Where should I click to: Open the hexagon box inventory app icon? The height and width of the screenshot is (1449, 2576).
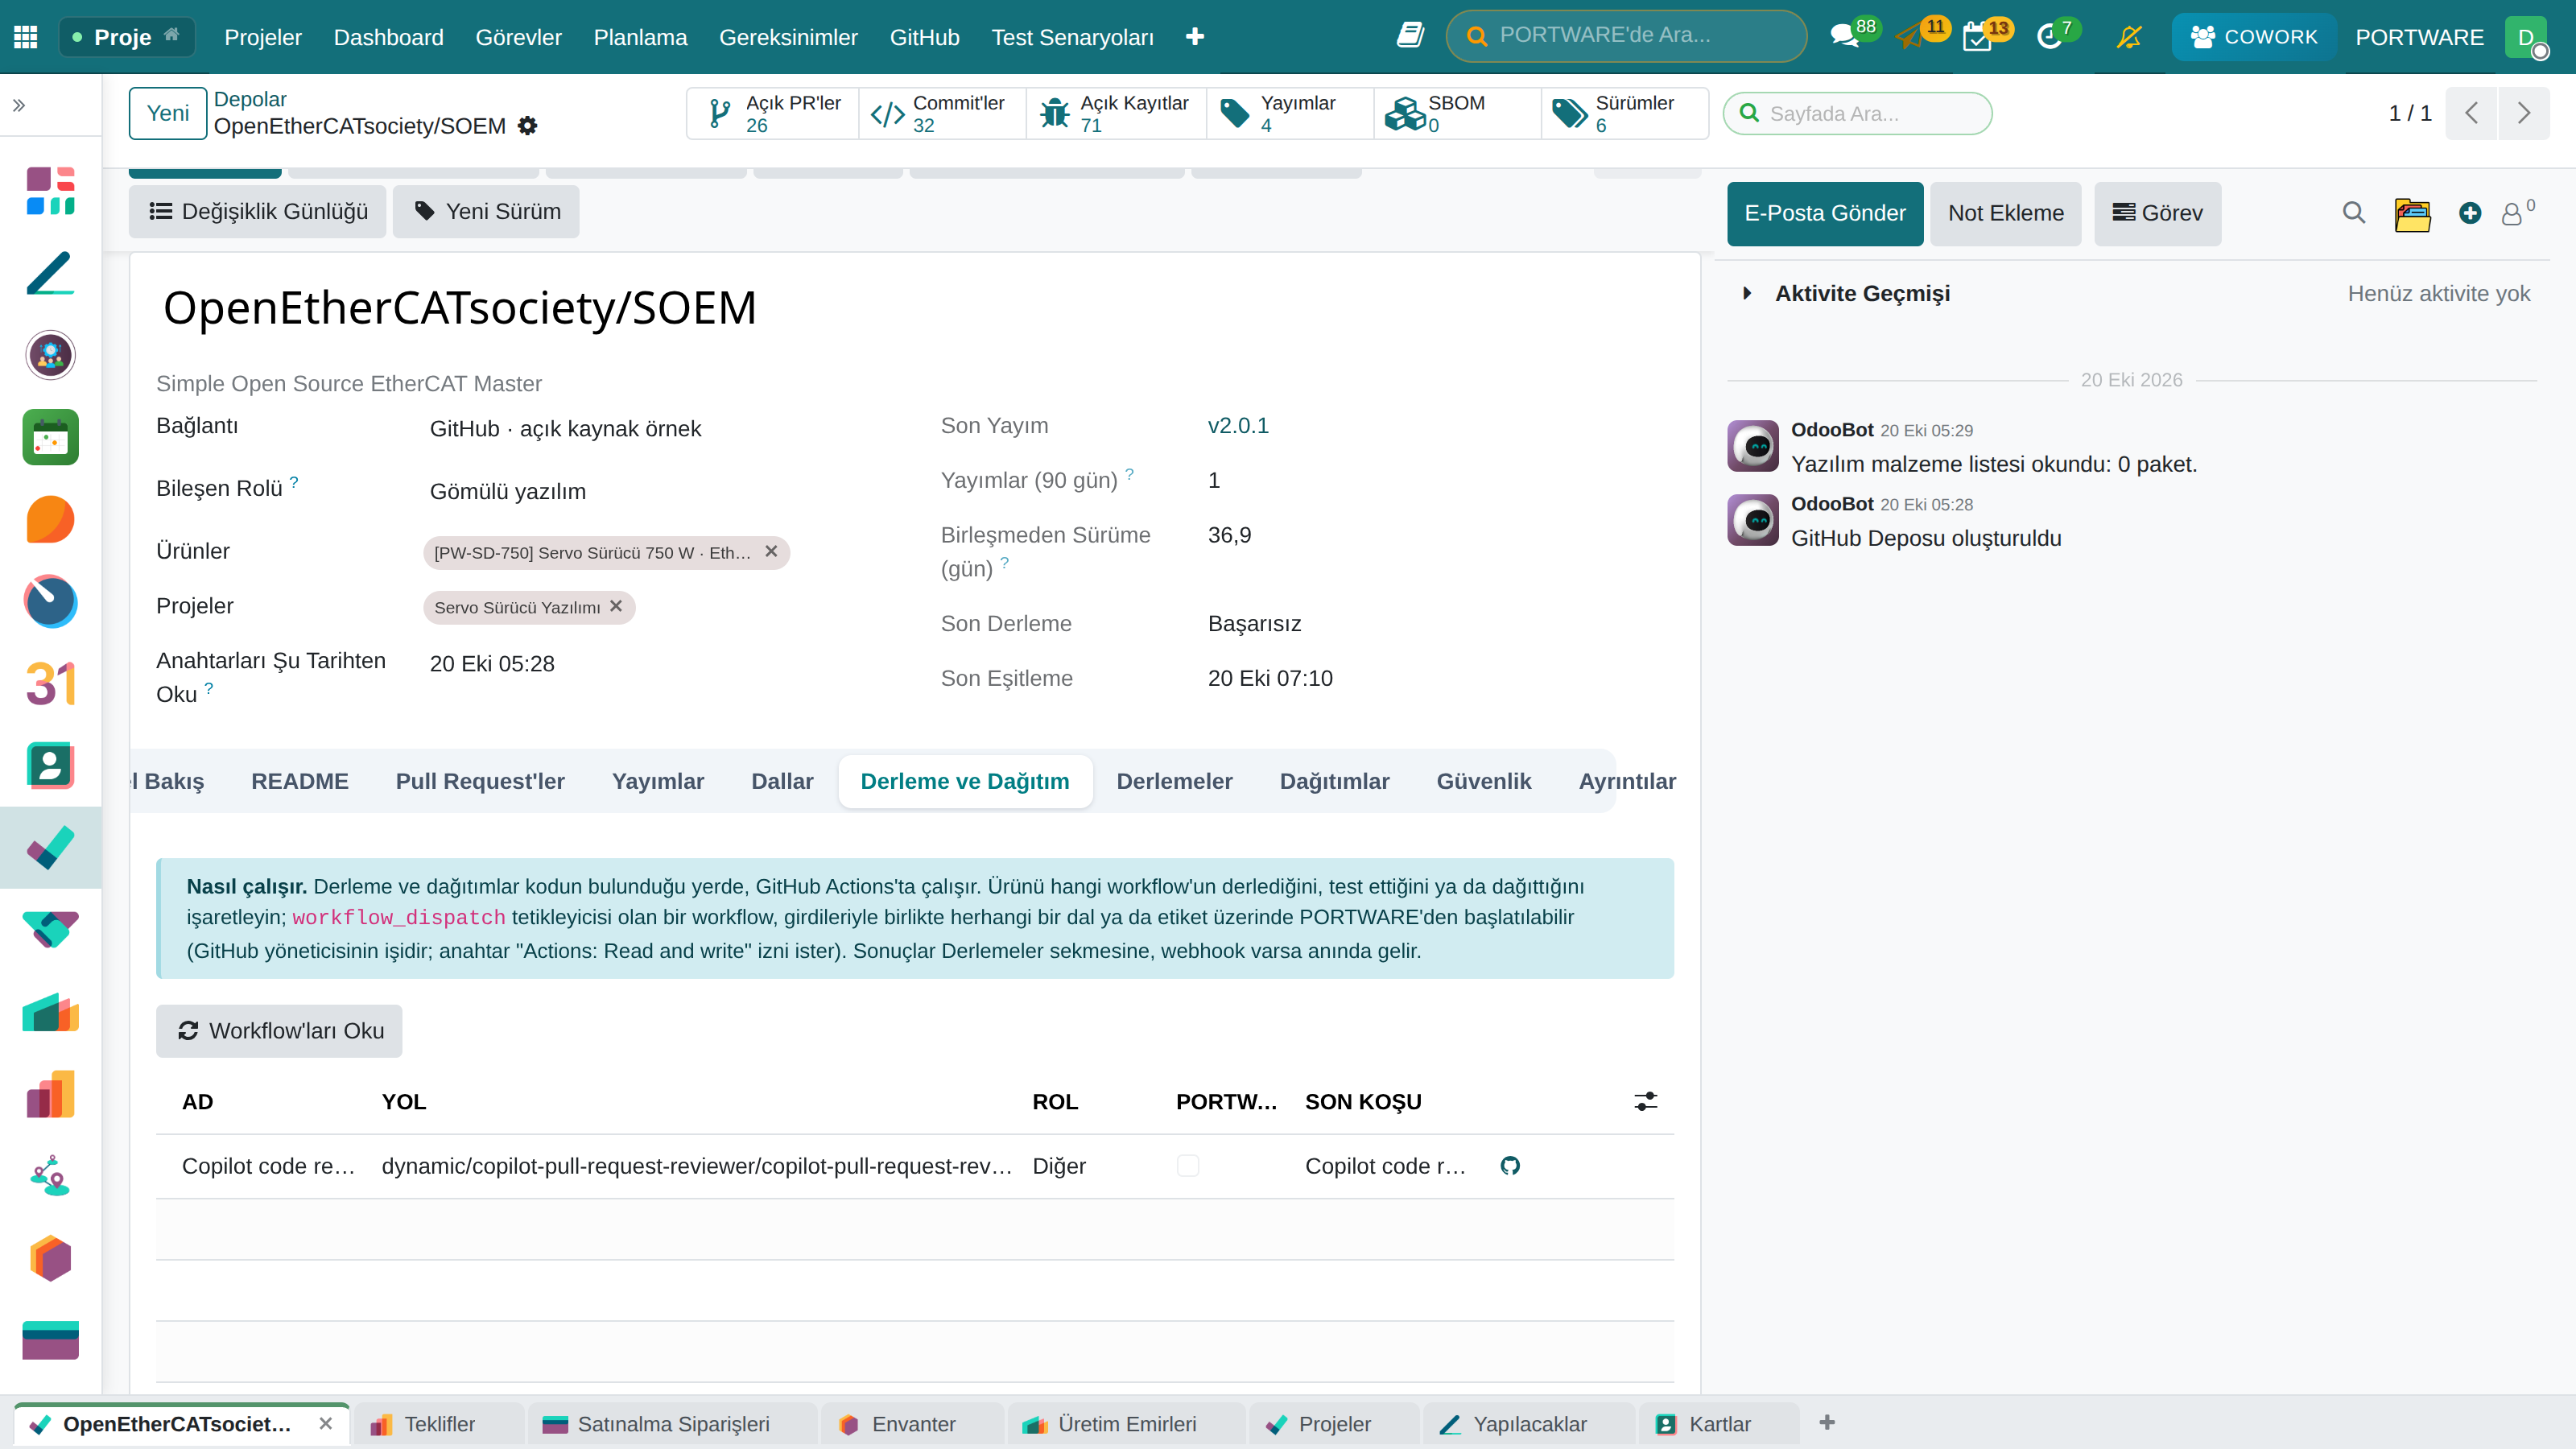click(50, 1258)
